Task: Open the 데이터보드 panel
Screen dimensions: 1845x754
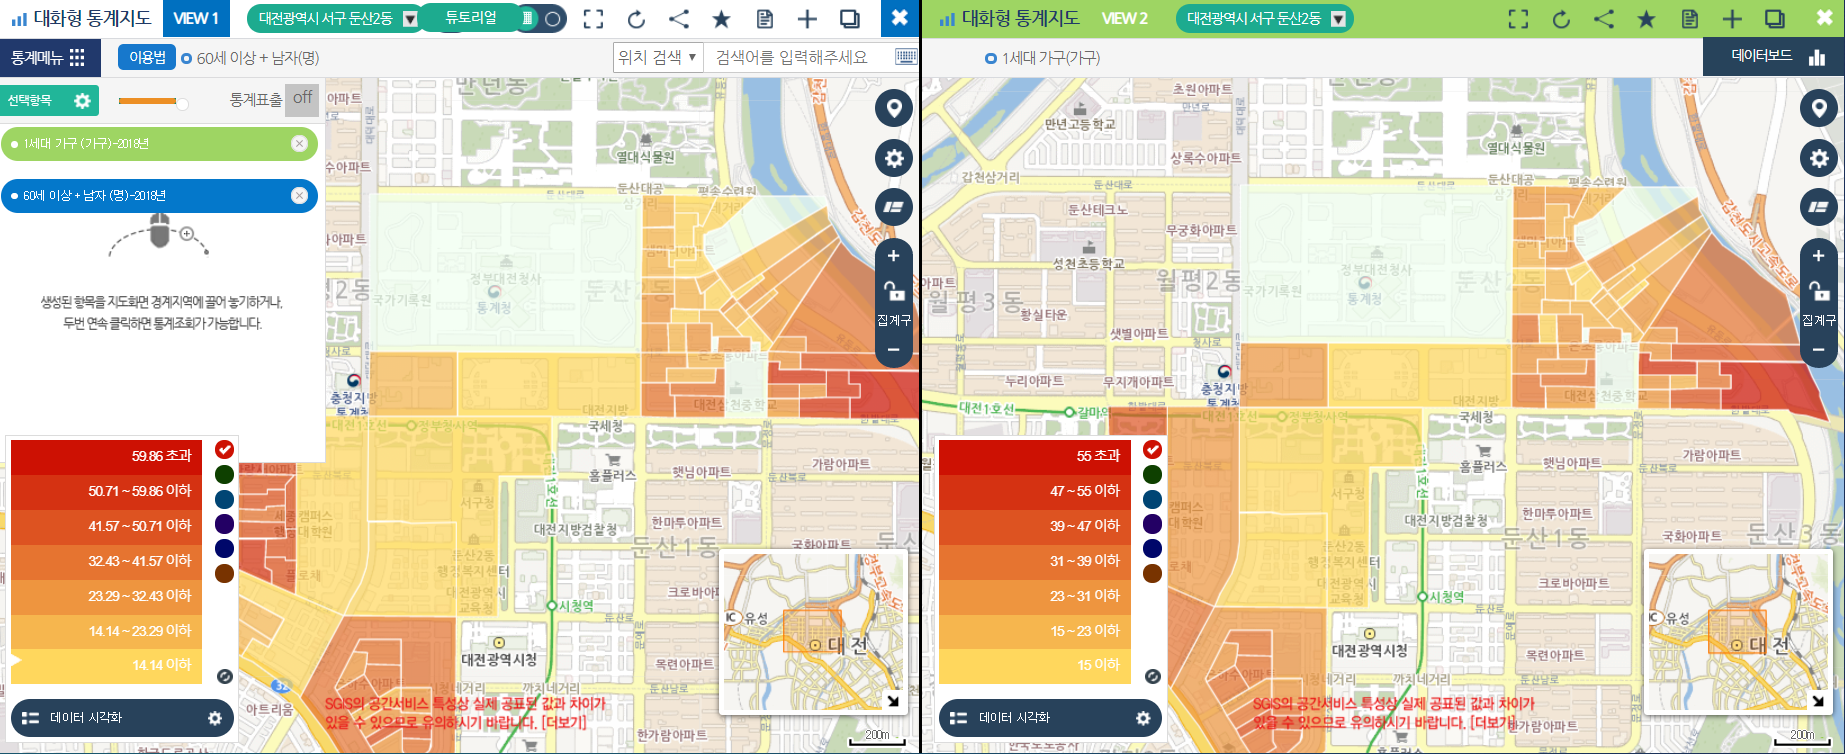Action: [x=1773, y=57]
